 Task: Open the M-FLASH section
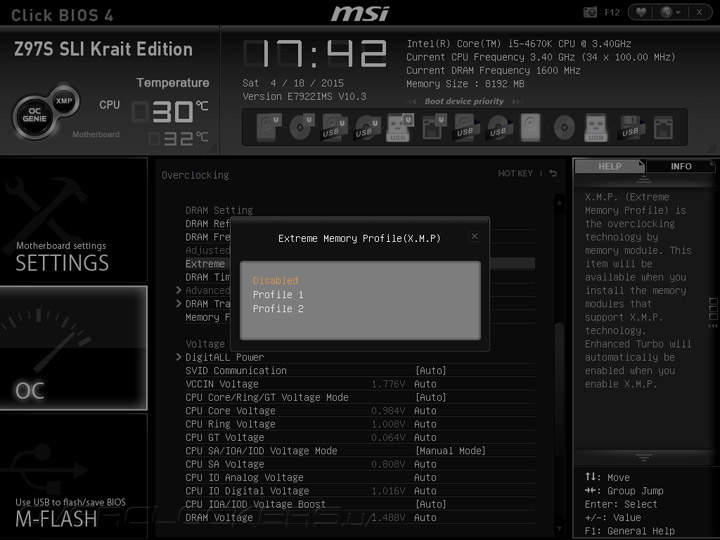[x=73, y=475]
